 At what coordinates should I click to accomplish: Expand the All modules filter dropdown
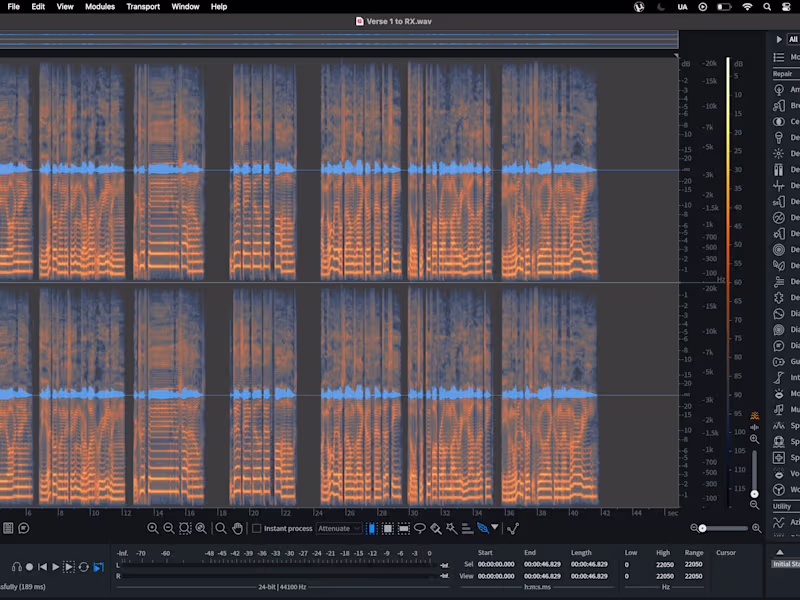pos(792,39)
